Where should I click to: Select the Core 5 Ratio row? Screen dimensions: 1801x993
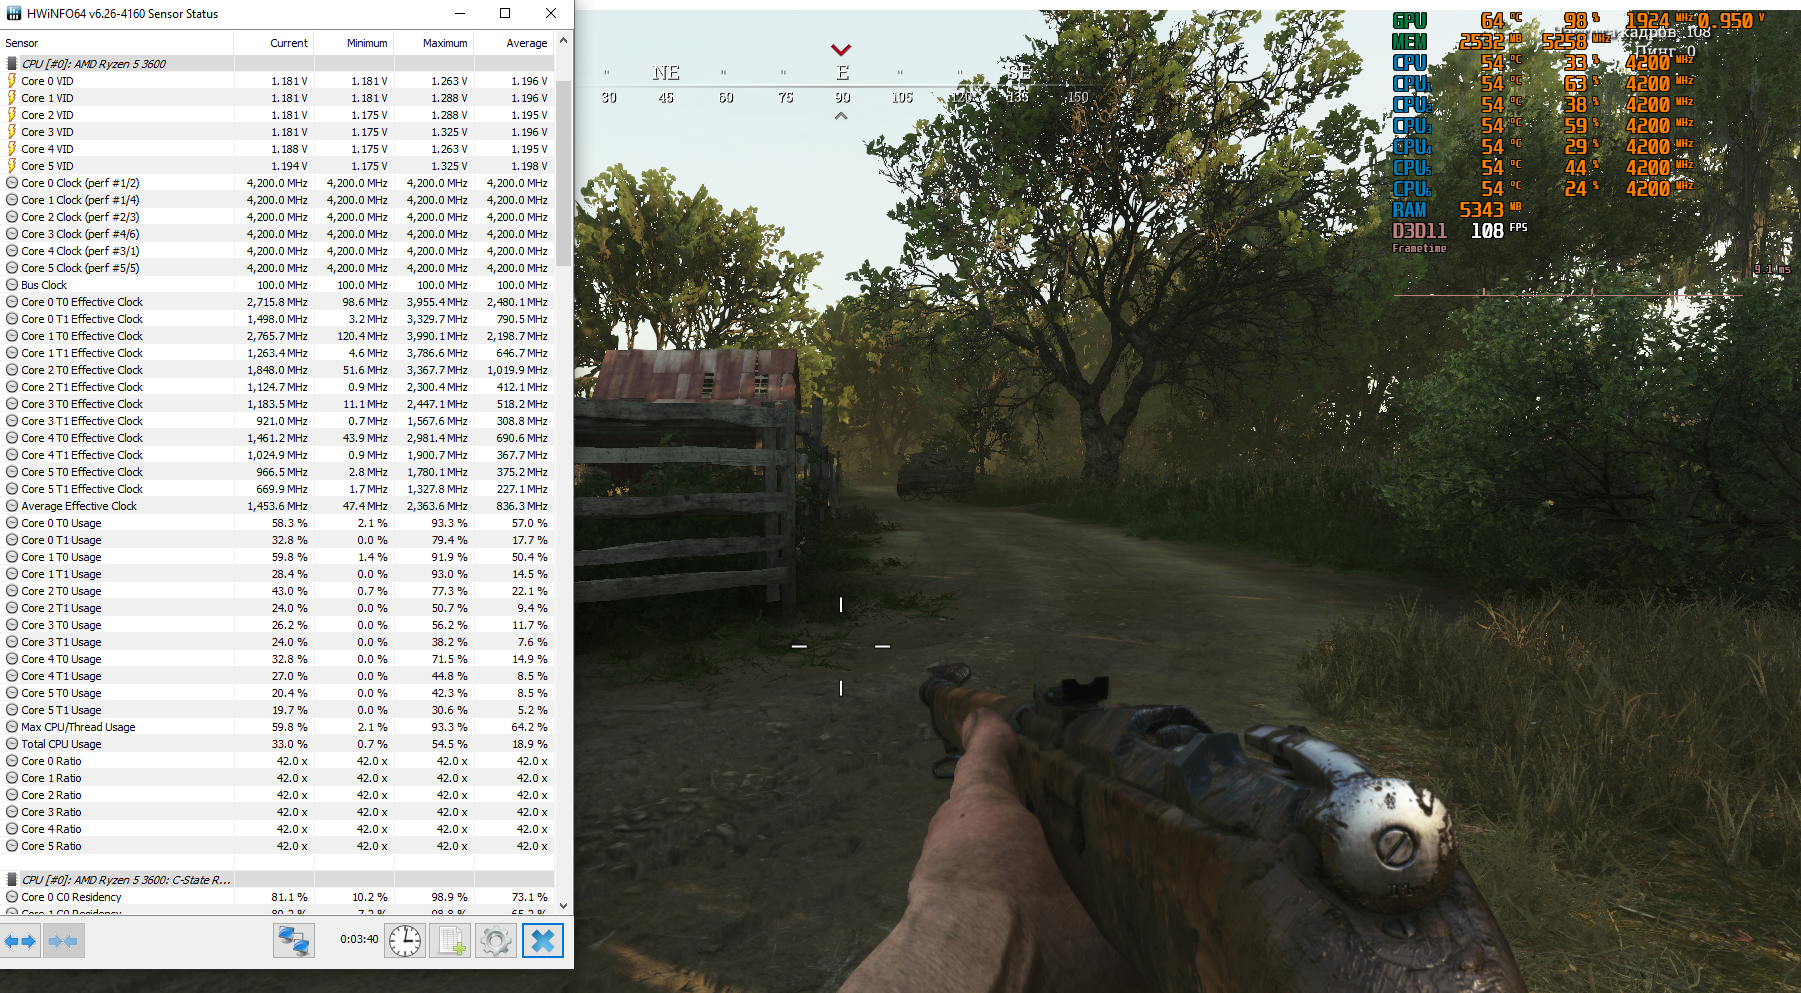pos(278,846)
